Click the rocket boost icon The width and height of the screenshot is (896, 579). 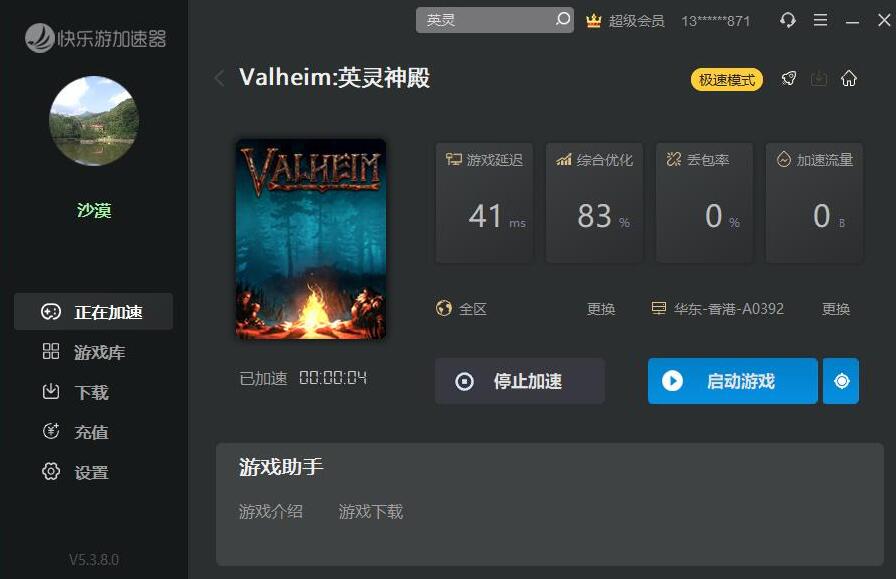pos(789,78)
